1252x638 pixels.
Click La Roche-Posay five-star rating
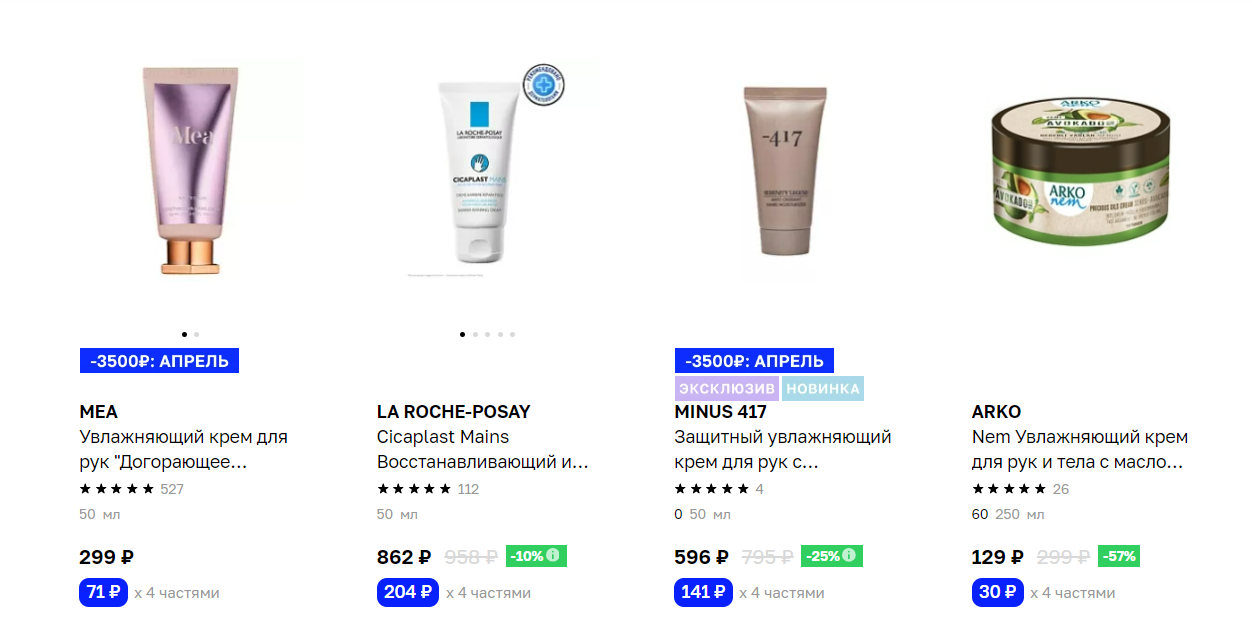click(x=414, y=489)
